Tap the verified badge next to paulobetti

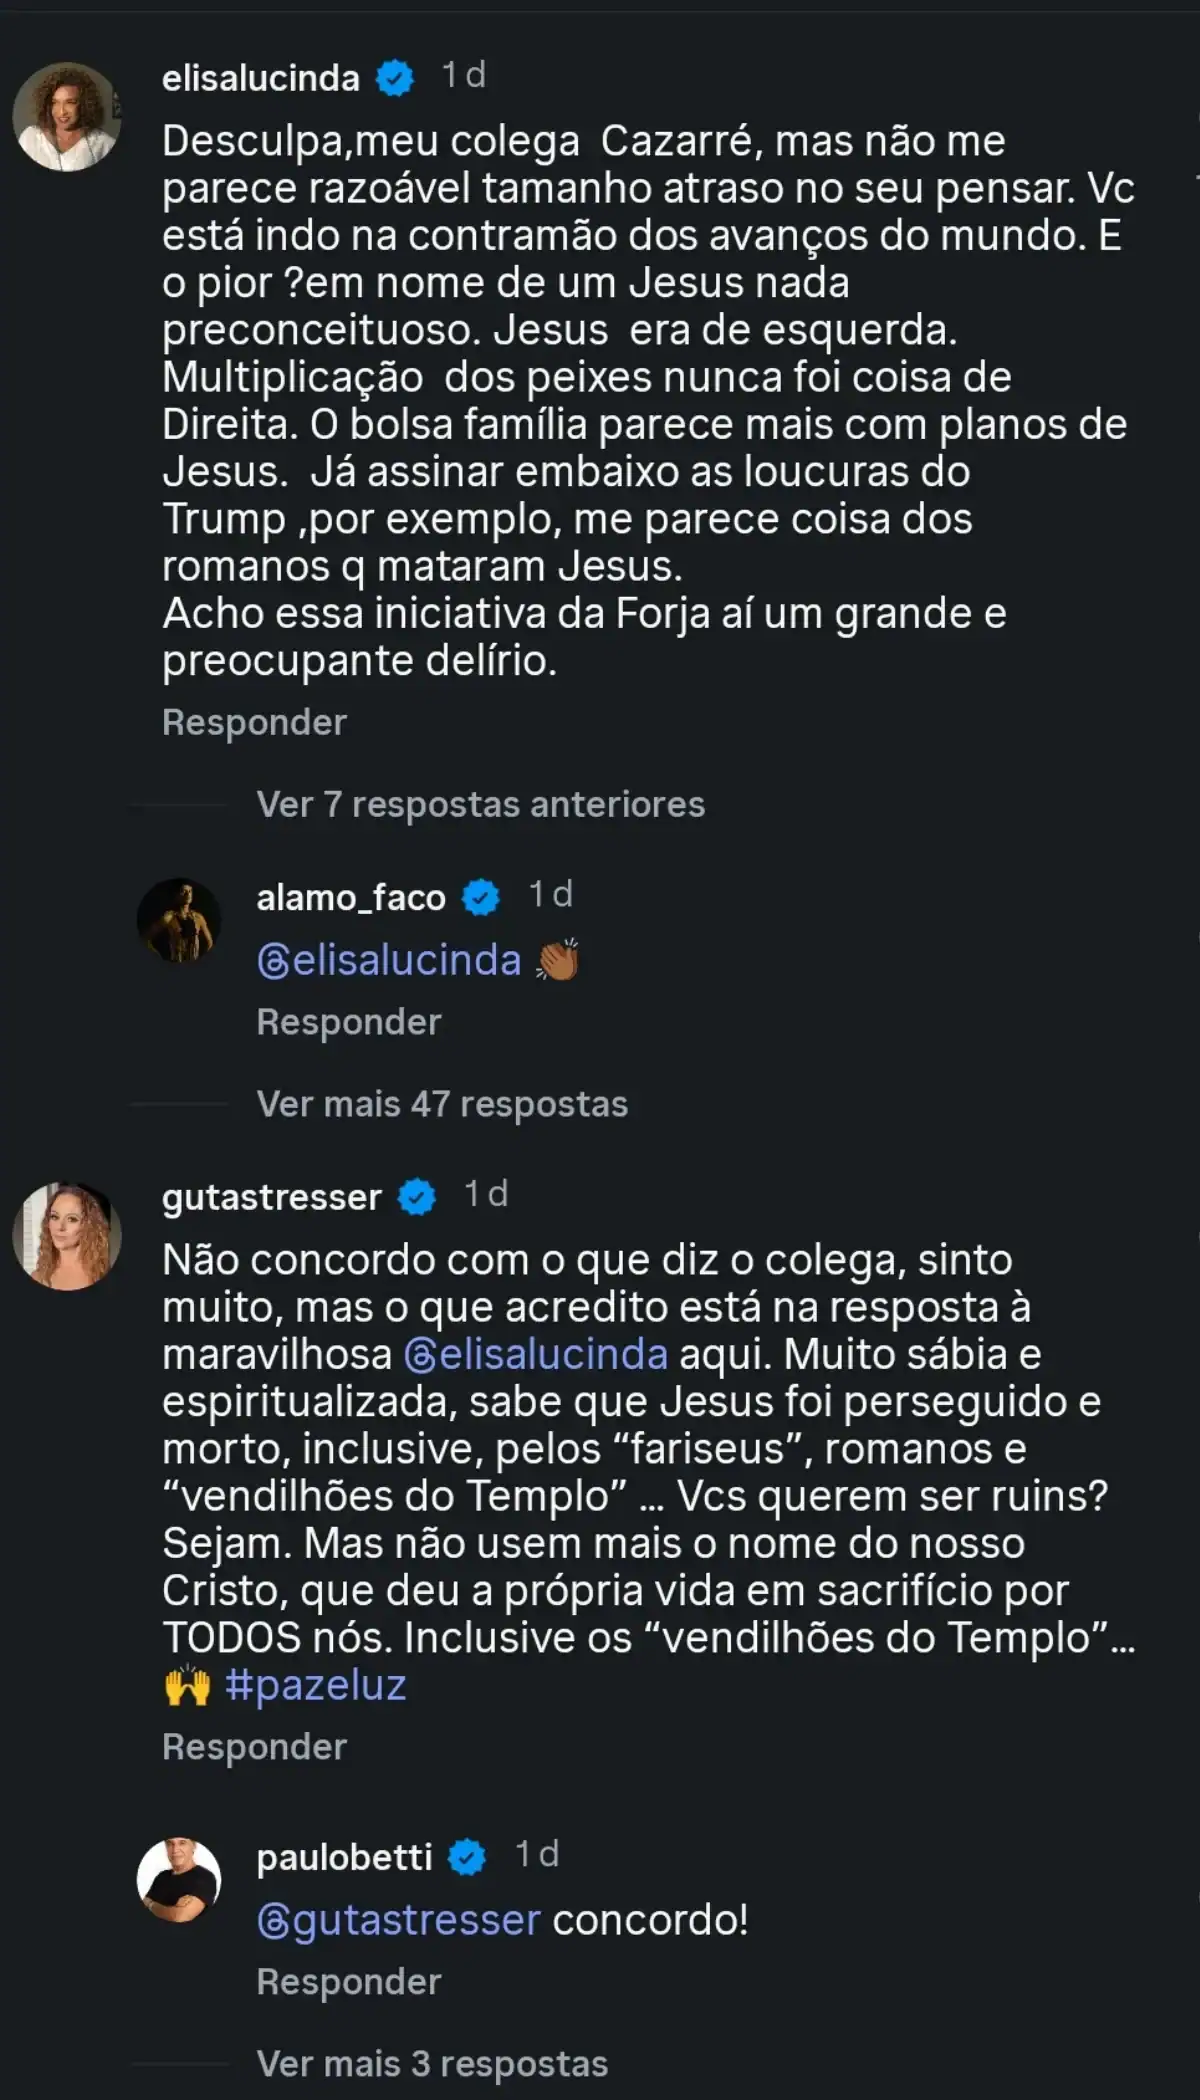[467, 1857]
